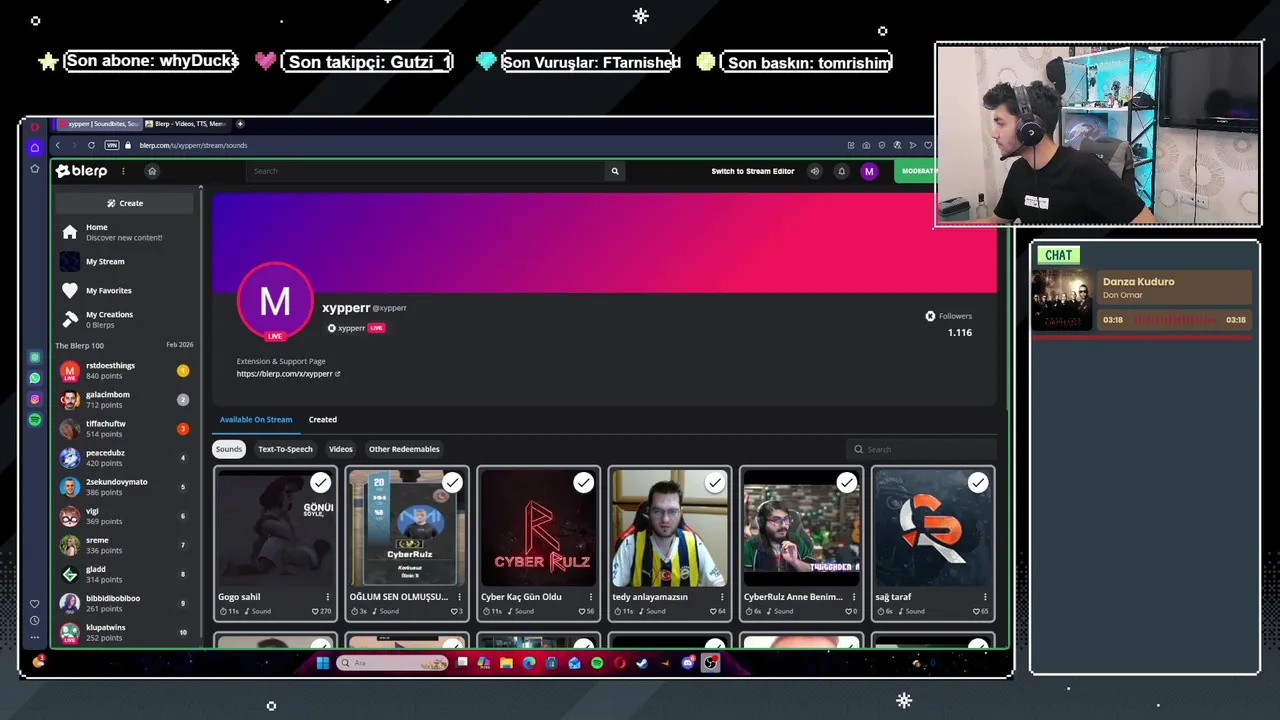Screen dimensions: 1280x720
Task: Toggle the VPN badge in address bar
Action: click(112, 145)
